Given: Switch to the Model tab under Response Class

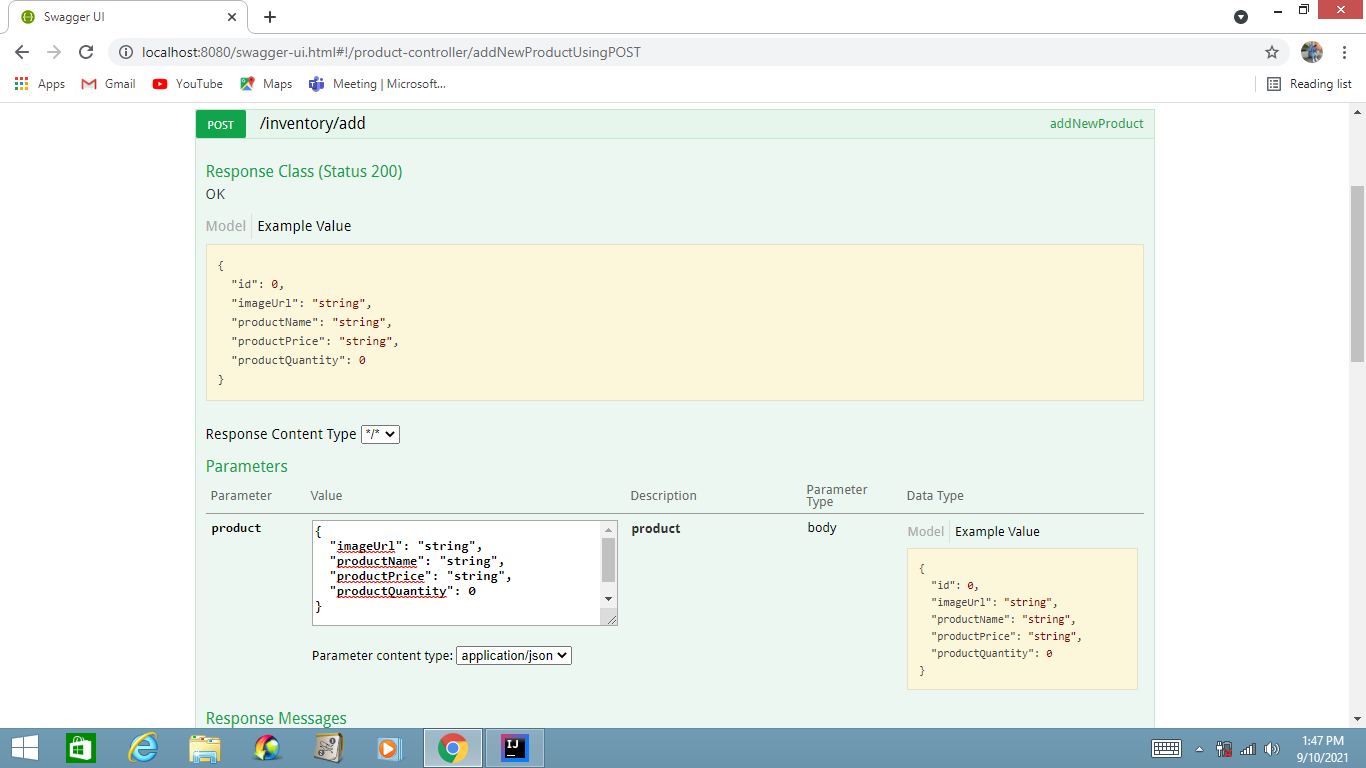Looking at the screenshot, I should 225,226.
